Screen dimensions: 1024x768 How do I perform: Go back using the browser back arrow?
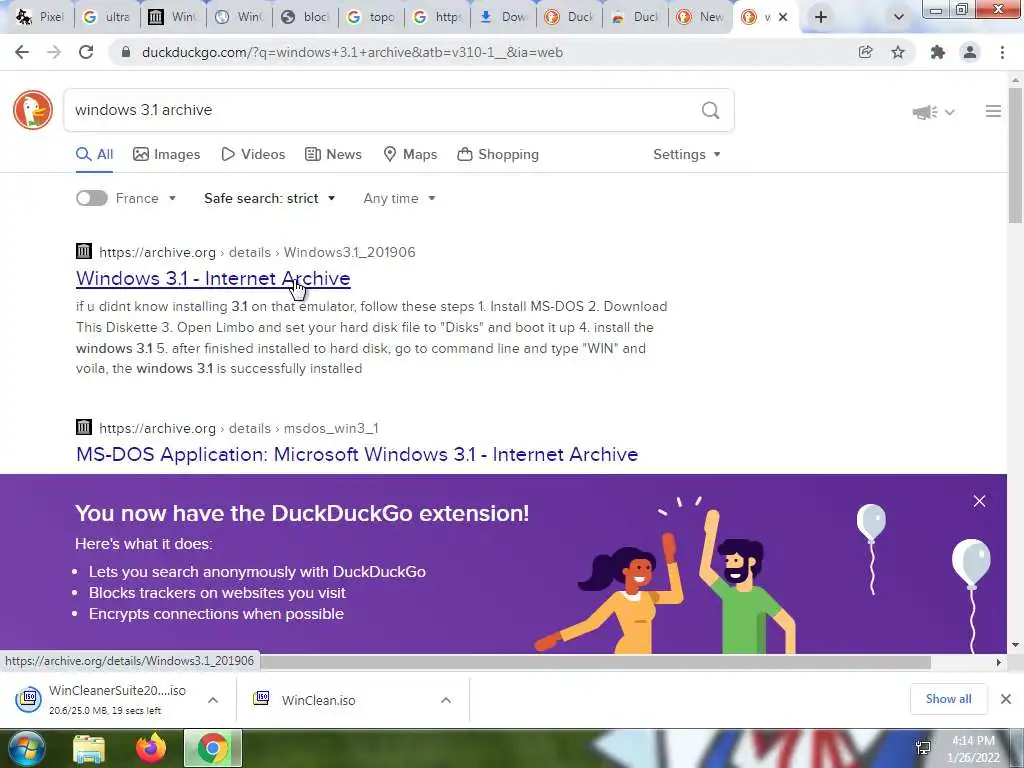pyautogui.click(x=22, y=52)
